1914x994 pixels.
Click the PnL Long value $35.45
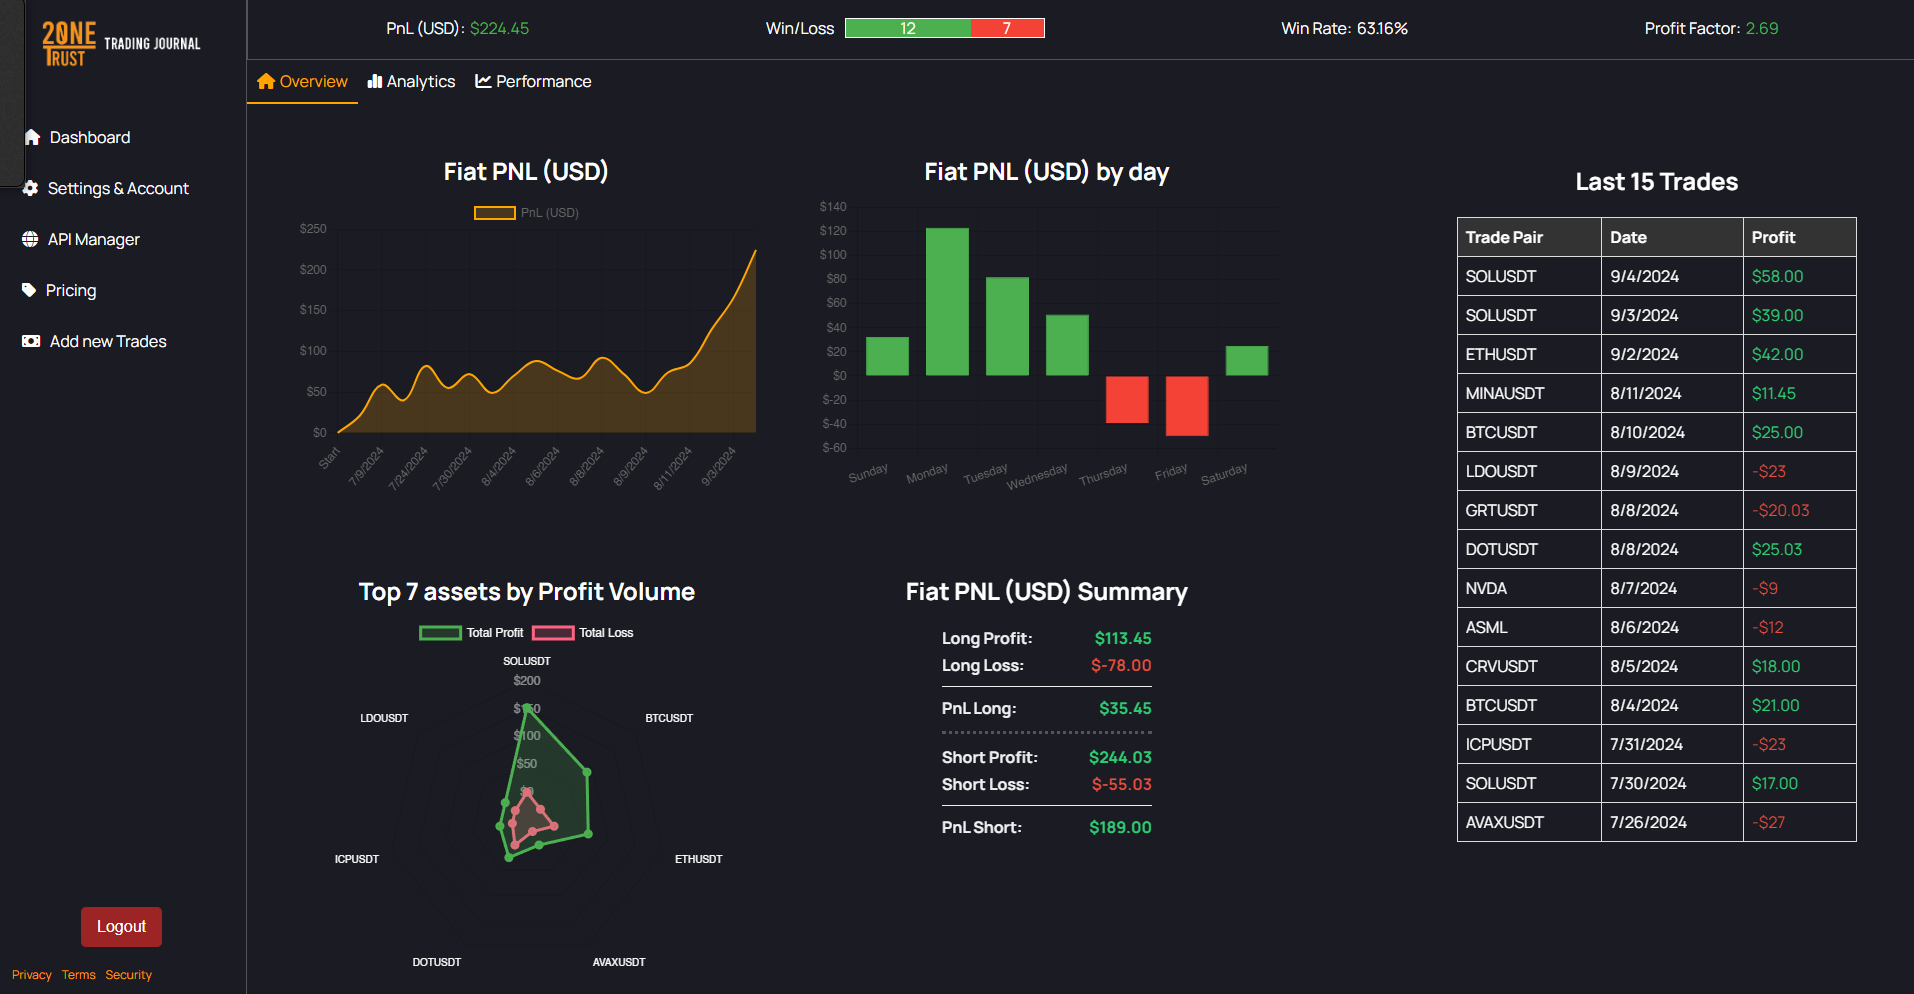(1125, 708)
